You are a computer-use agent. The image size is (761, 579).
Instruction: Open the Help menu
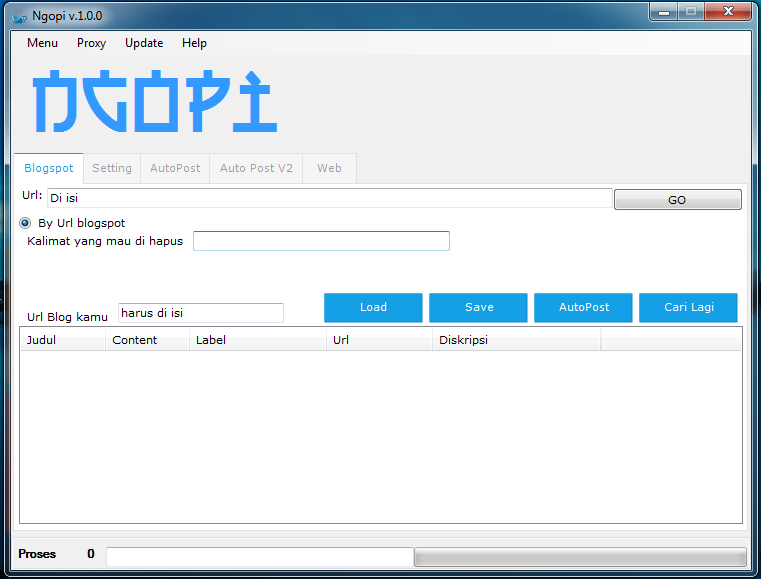pos(194,43)
